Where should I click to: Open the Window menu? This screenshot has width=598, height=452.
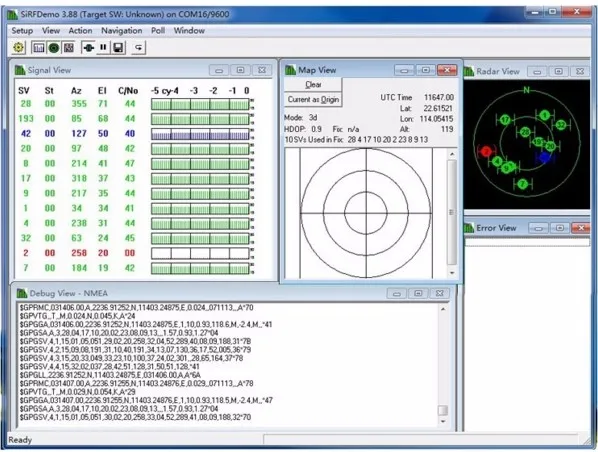coord(189,31)
